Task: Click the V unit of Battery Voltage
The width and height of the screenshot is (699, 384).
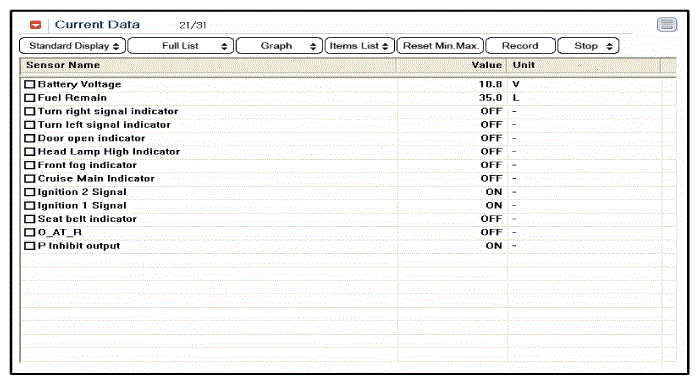Action: (x=516, y=84)
